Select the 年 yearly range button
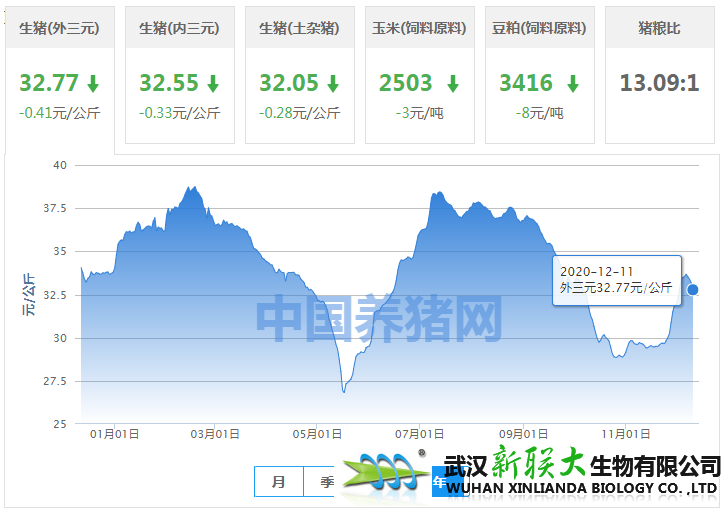Screen dimensions: 725x511 click(x=438, y=482)
